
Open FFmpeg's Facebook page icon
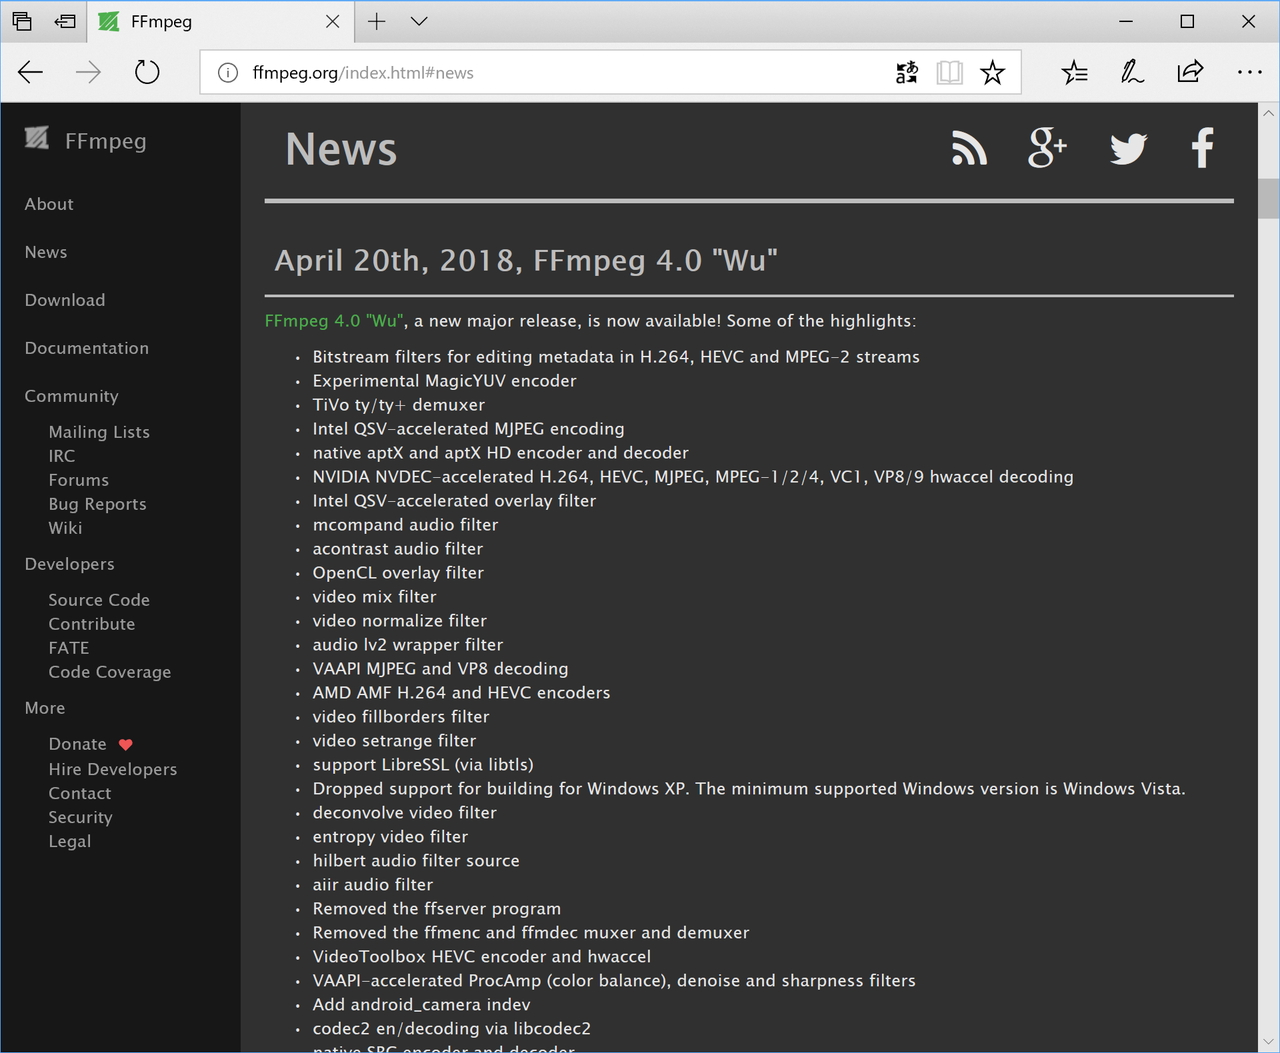(1202, 148)
